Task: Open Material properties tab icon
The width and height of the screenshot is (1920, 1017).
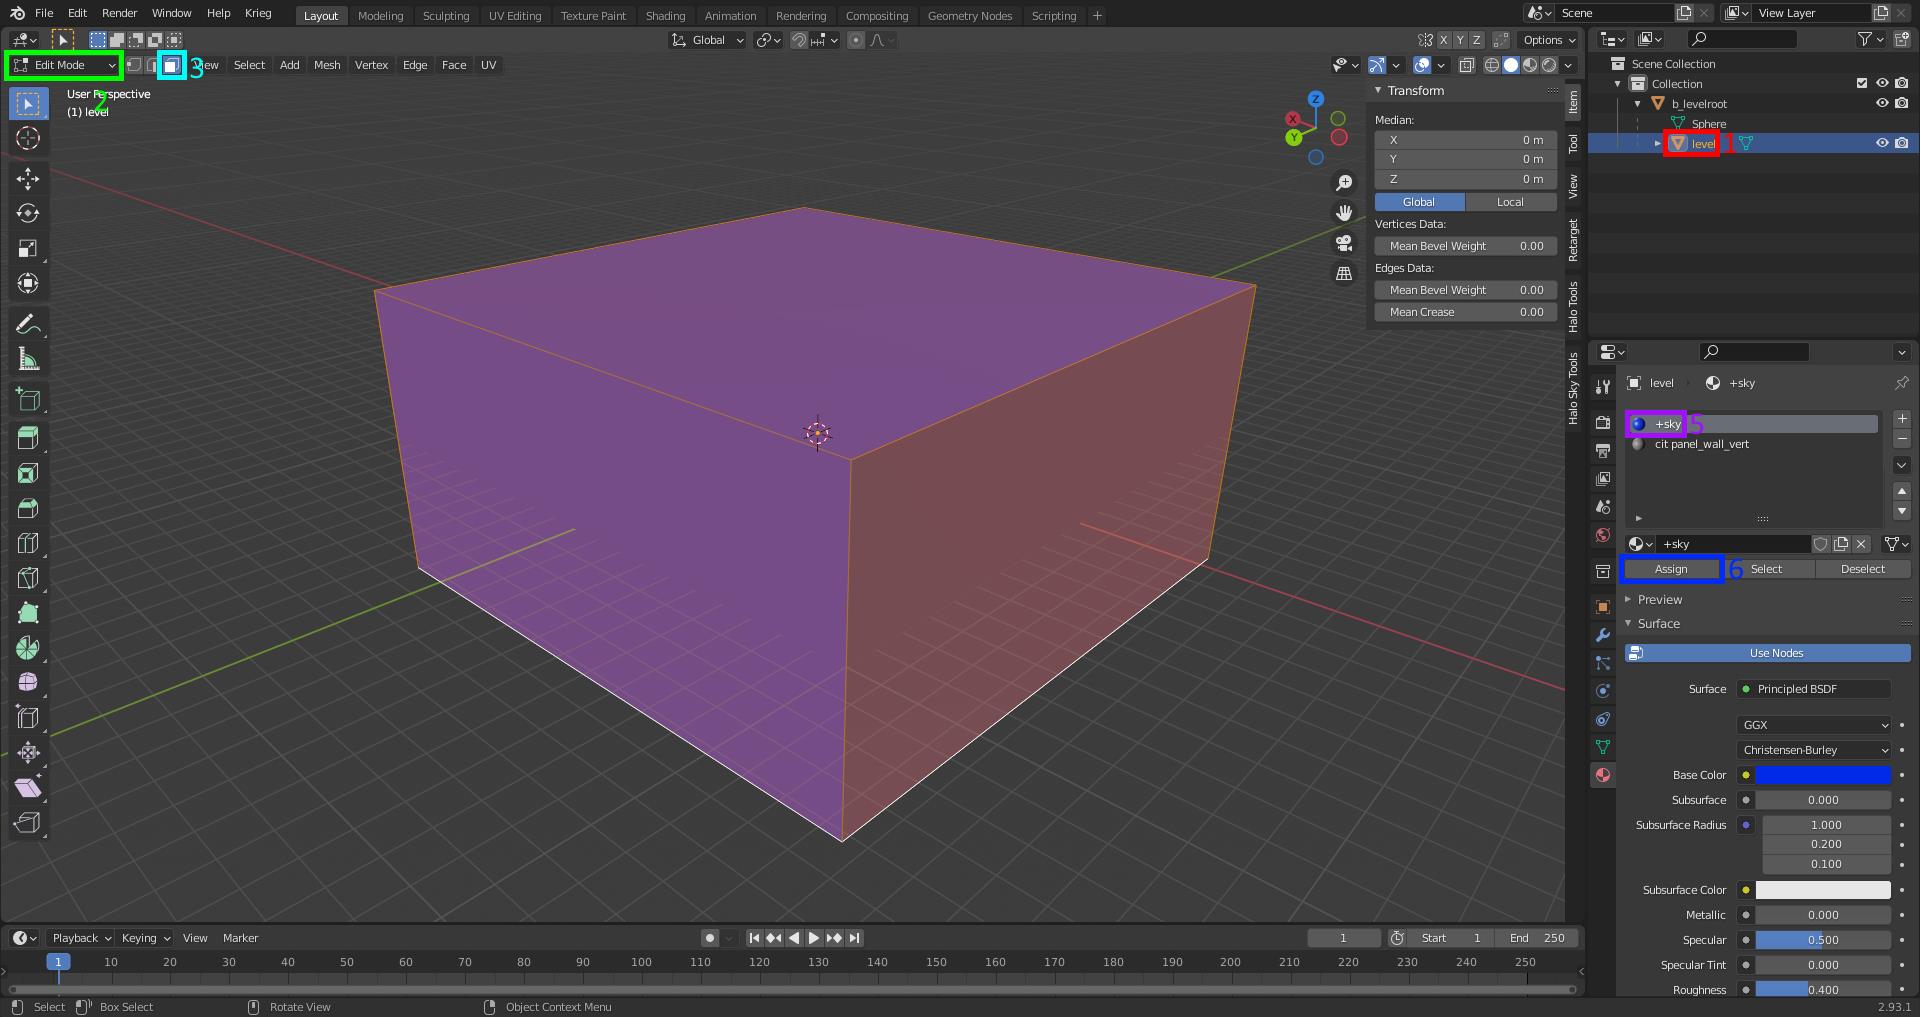Action: pos(1603,775)
